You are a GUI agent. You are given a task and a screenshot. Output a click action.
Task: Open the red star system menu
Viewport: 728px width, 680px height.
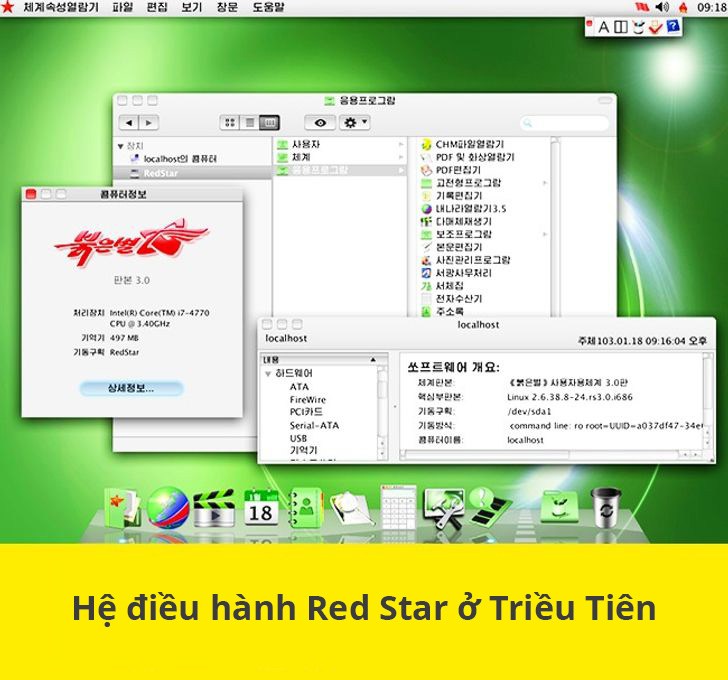pyautogui.click(x=7, y=6)
